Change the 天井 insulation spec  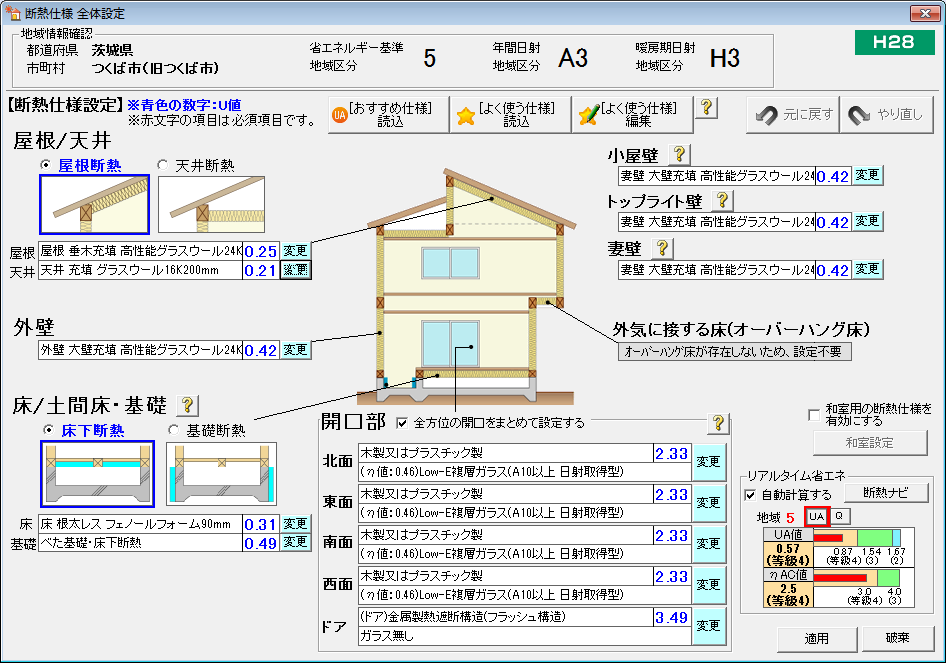[296, 270]
